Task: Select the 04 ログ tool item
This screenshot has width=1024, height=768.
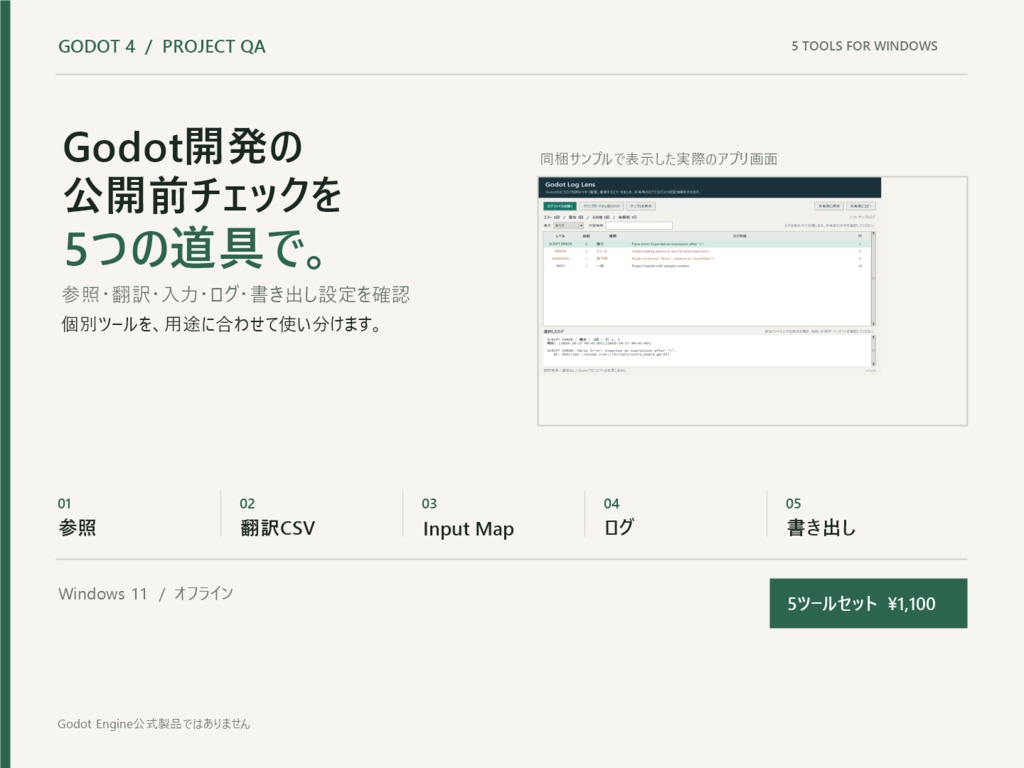Action: [618, 516]
